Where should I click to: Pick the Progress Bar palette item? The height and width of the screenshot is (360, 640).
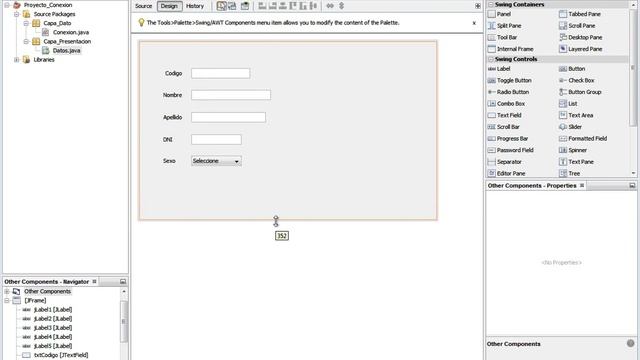coord(508,138)
